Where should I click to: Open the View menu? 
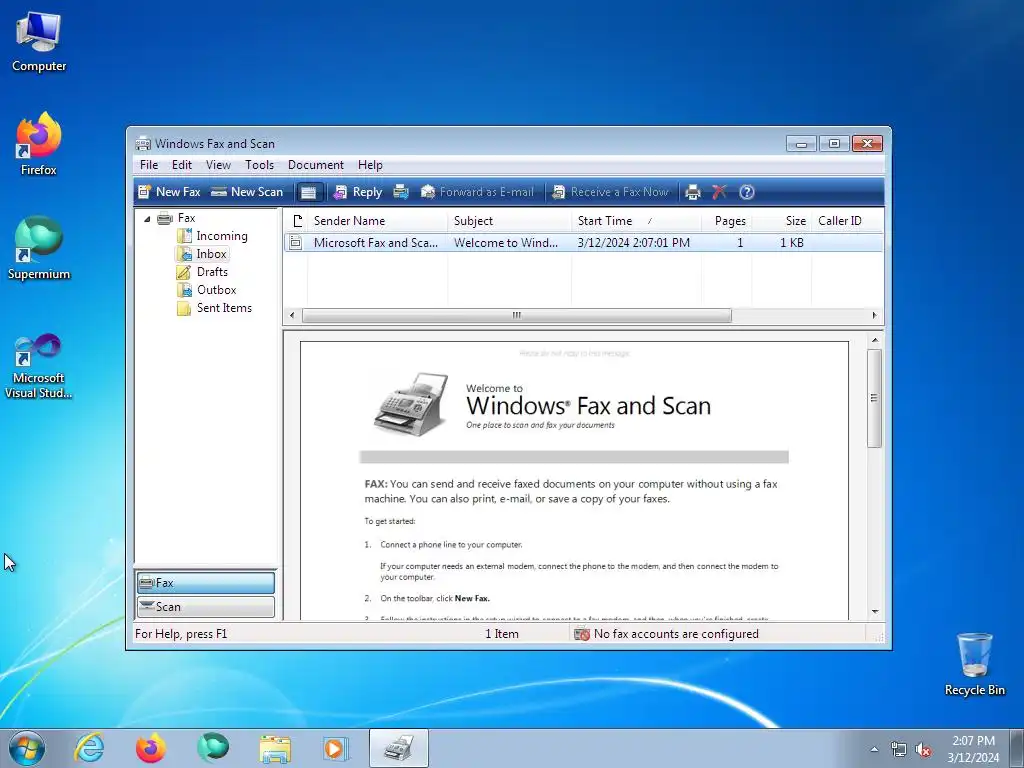point(218,165)
